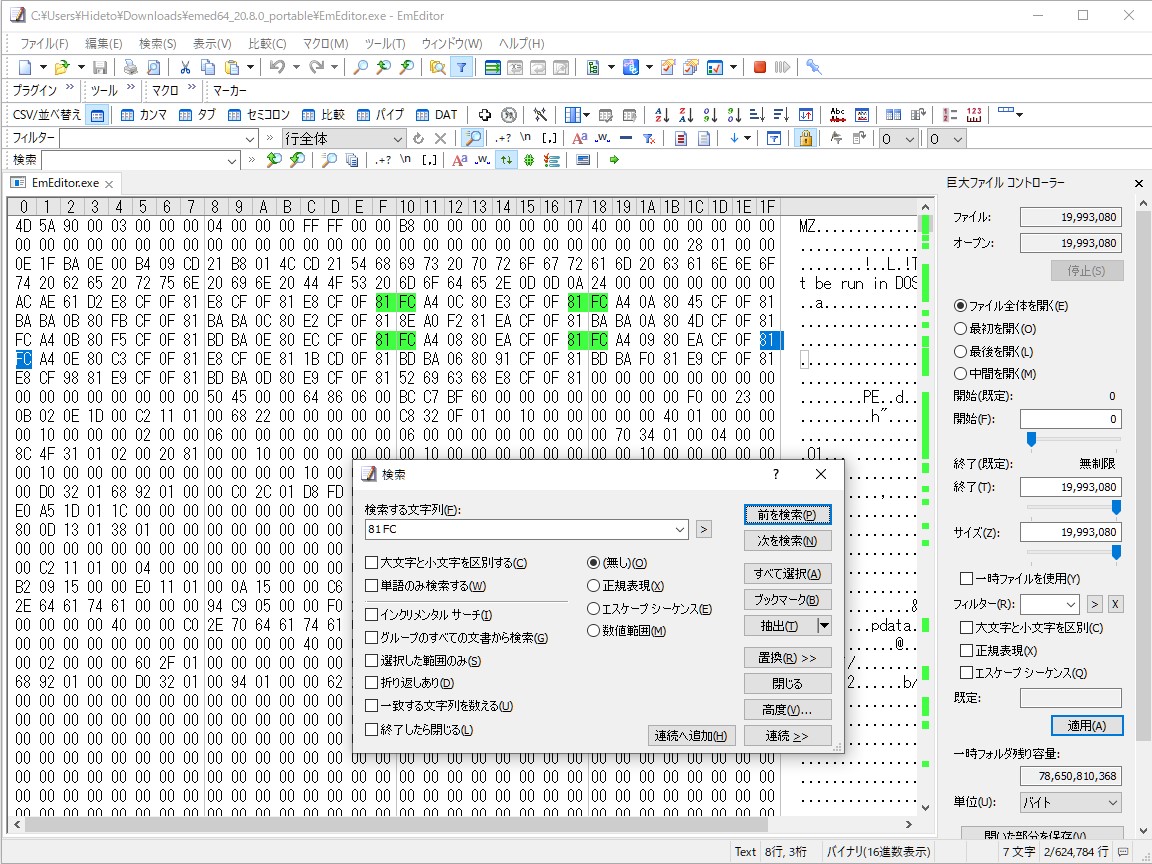
Task: Click the 検索する文字列 input field
Action: 518,529
